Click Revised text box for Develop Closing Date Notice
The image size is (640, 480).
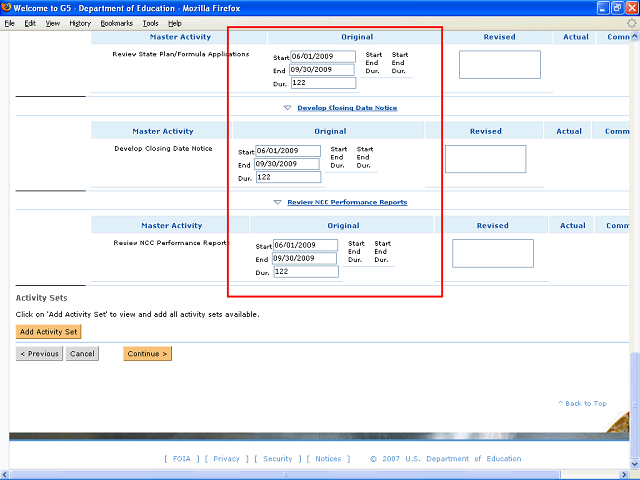point(485,159)
